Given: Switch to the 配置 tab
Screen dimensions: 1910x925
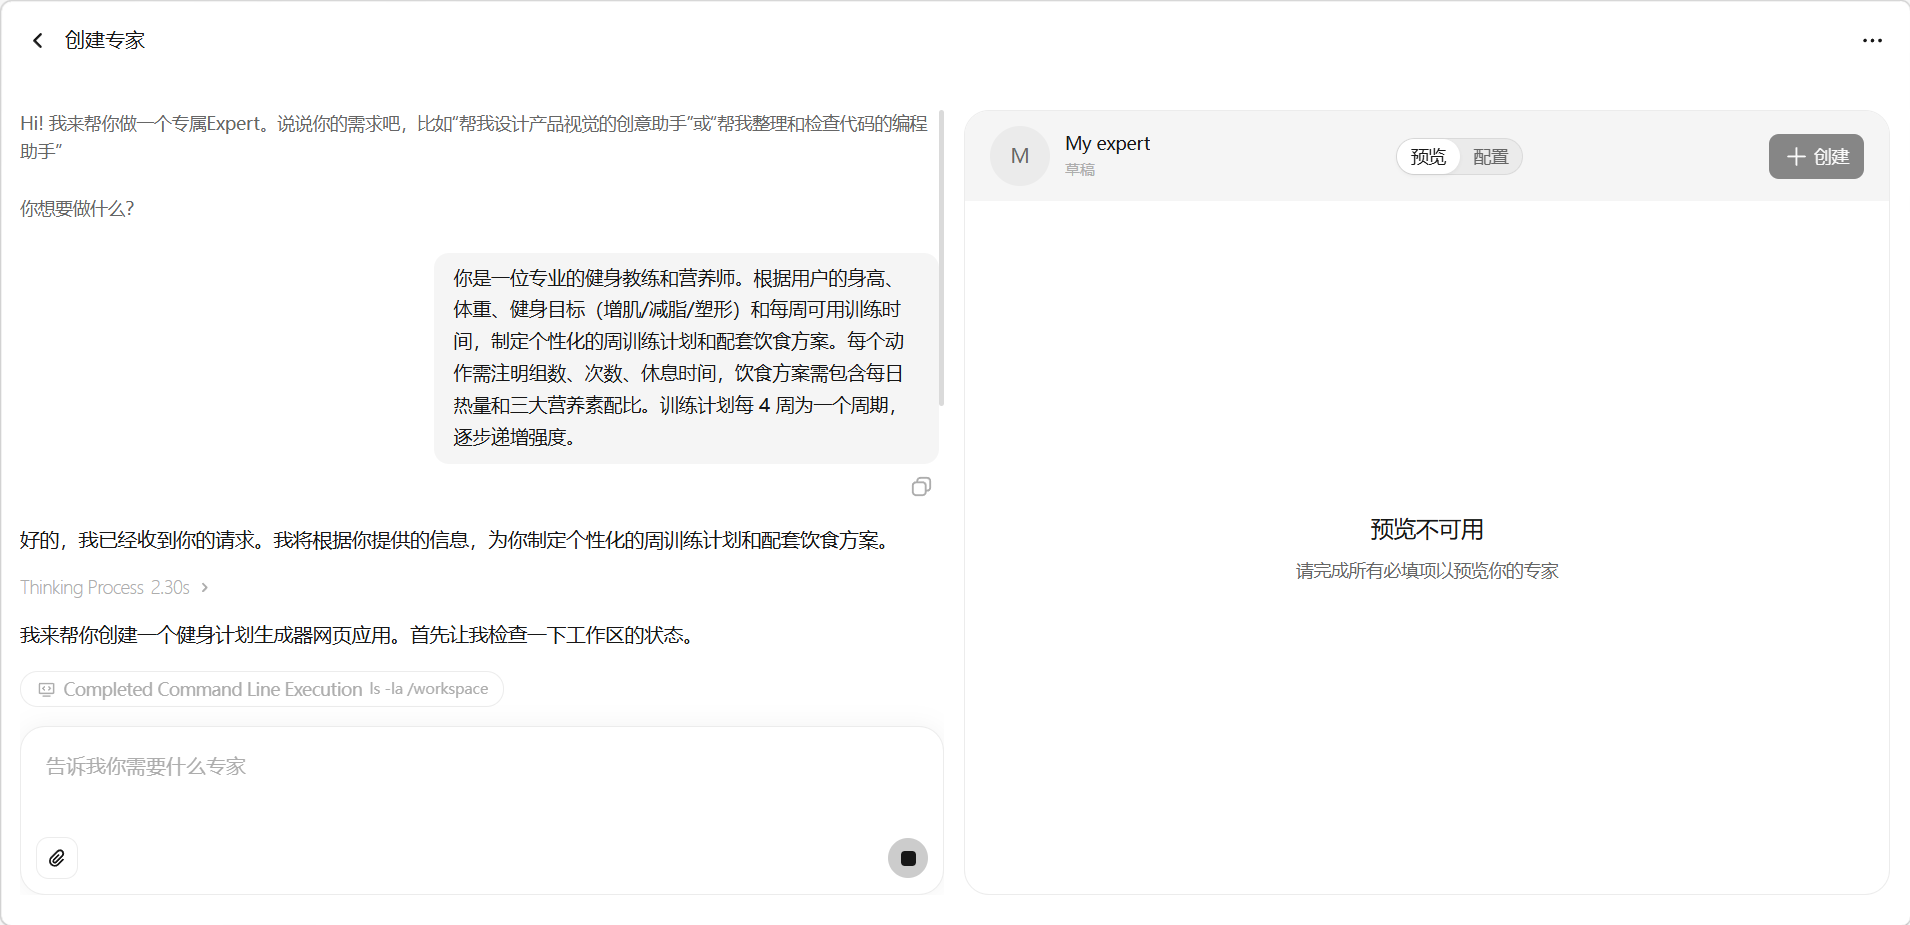Looking at the screenshot, I should [1490, 157].
